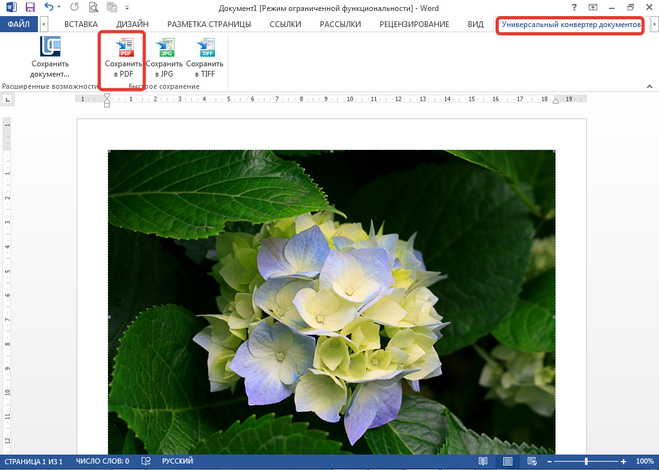The height and width of the screenshot is (470, 659).
Task: Restore down the Word window
Action: point(630,8)
